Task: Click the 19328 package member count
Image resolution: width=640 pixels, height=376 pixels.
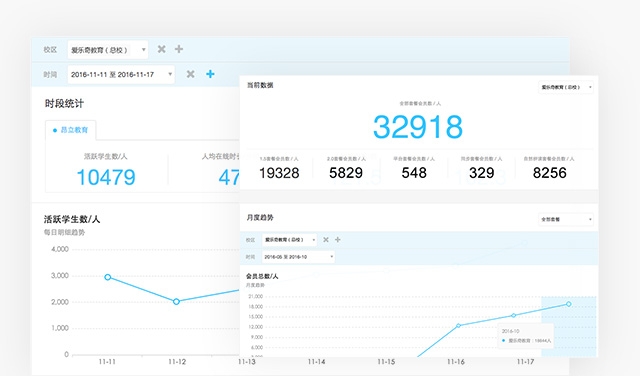Action: [x=279, y=173]
